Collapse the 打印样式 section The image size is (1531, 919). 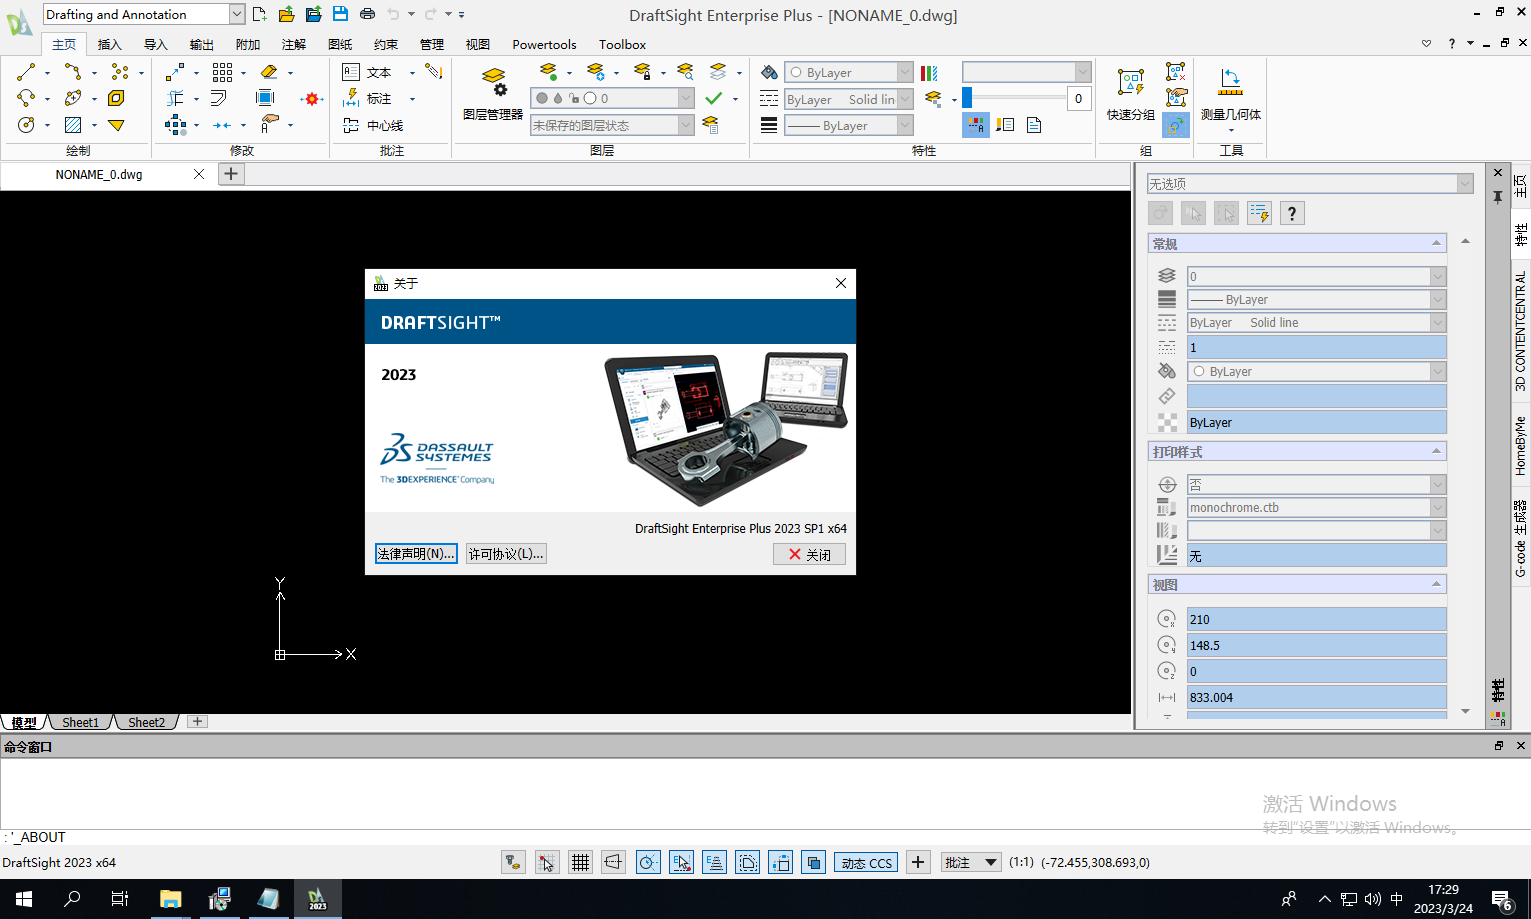tap(1436, 452)
